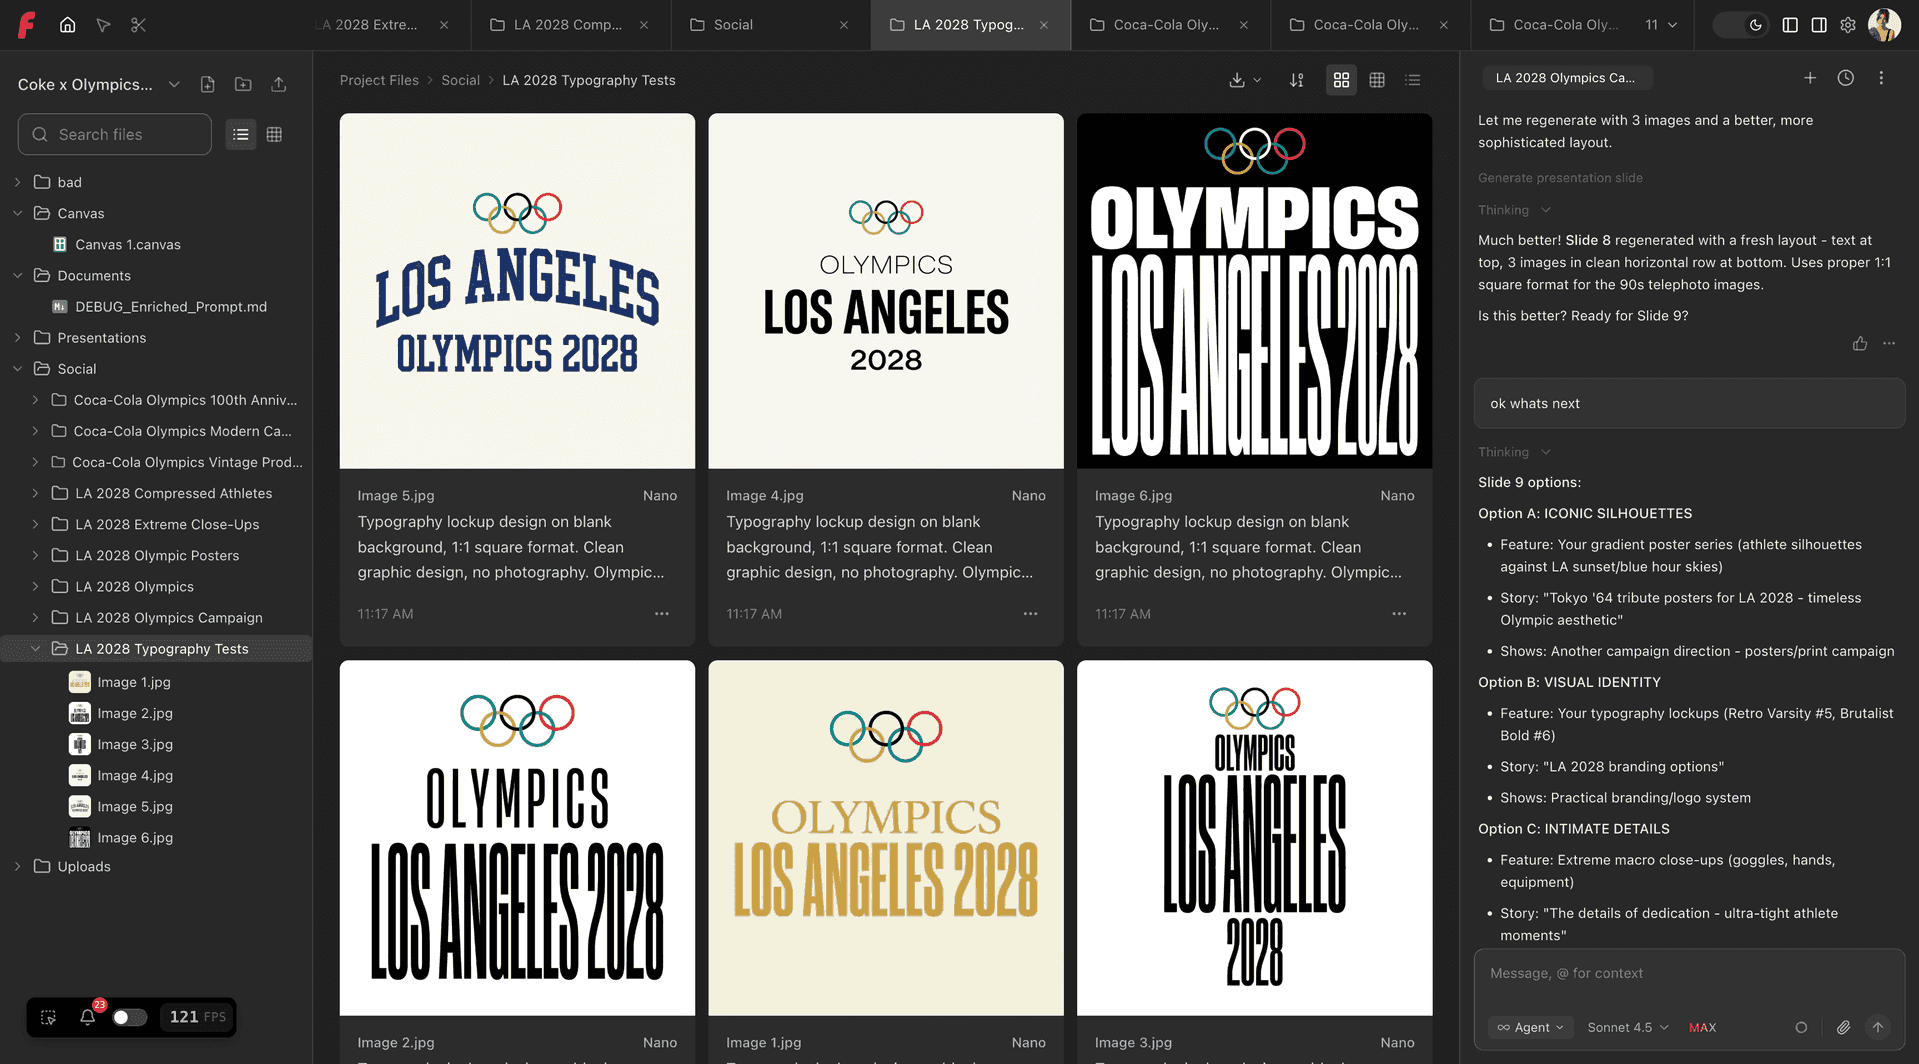Click the attach file paperclip icon
The width and height of the screenshot is (1919, 1064).
(1842, 1027)
